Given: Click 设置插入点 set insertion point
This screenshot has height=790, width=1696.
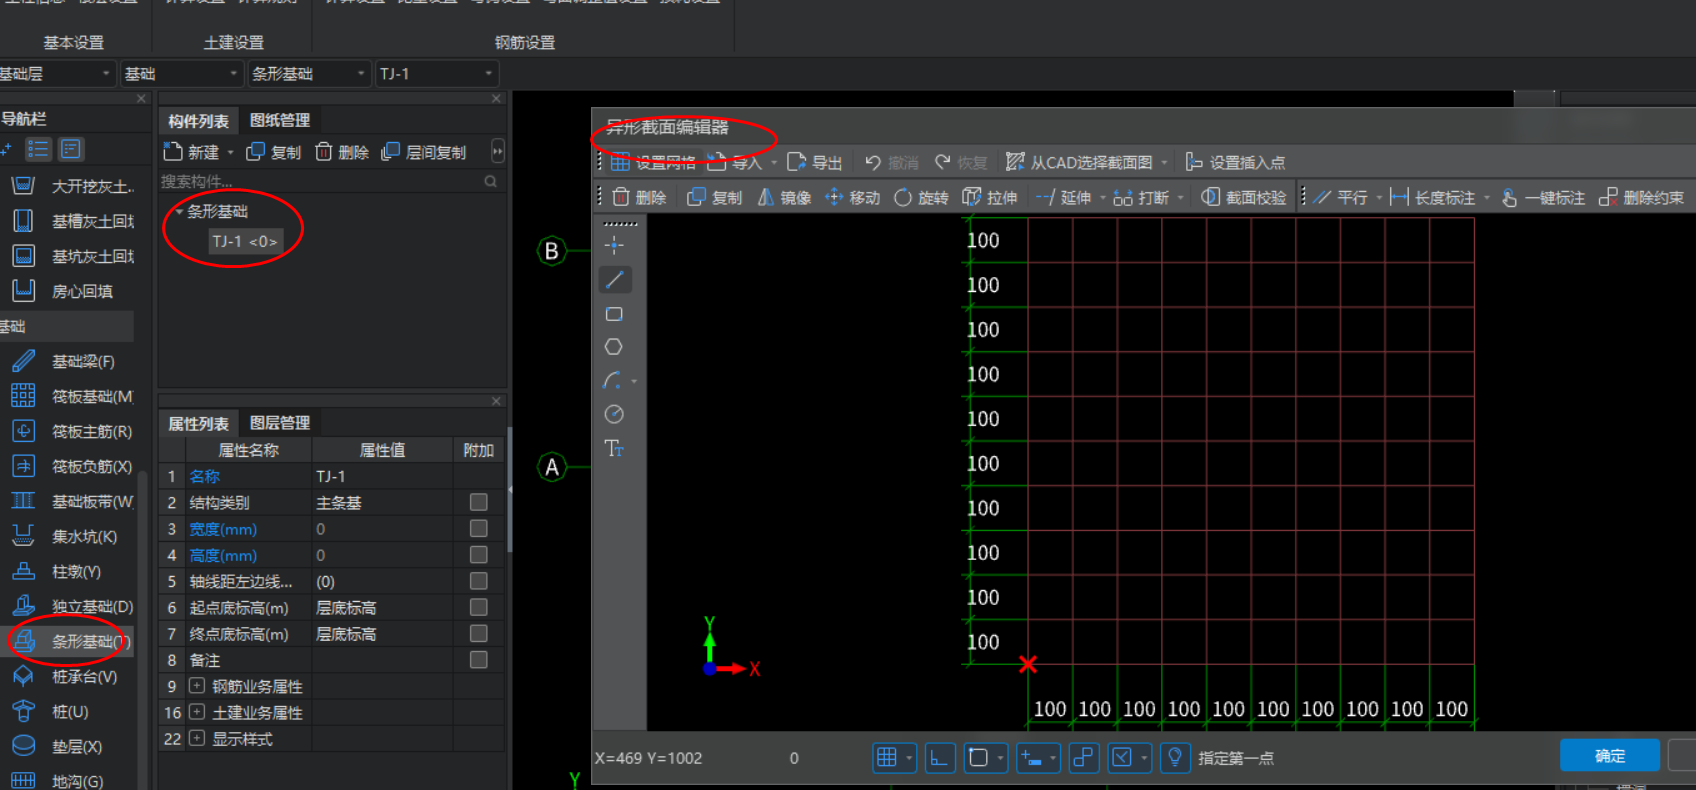Looking at the screenshot, I should (x=1235, y=162).
